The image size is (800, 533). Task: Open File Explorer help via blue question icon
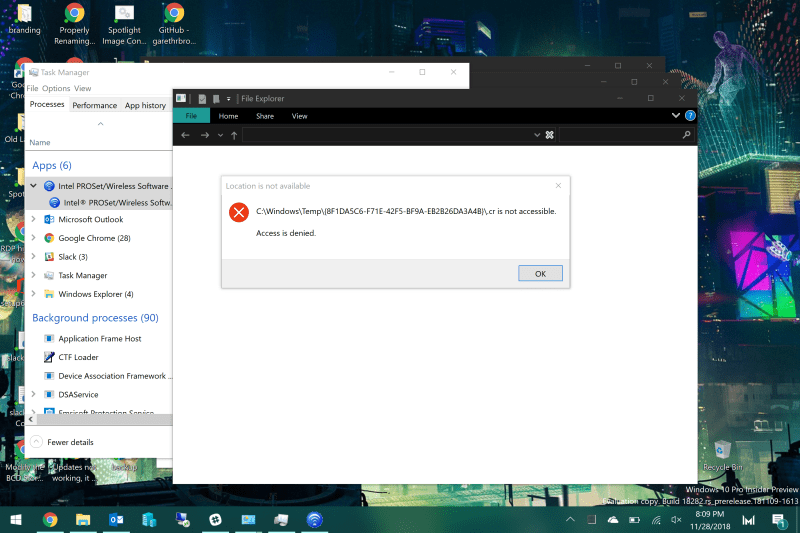tap(690, 115)
